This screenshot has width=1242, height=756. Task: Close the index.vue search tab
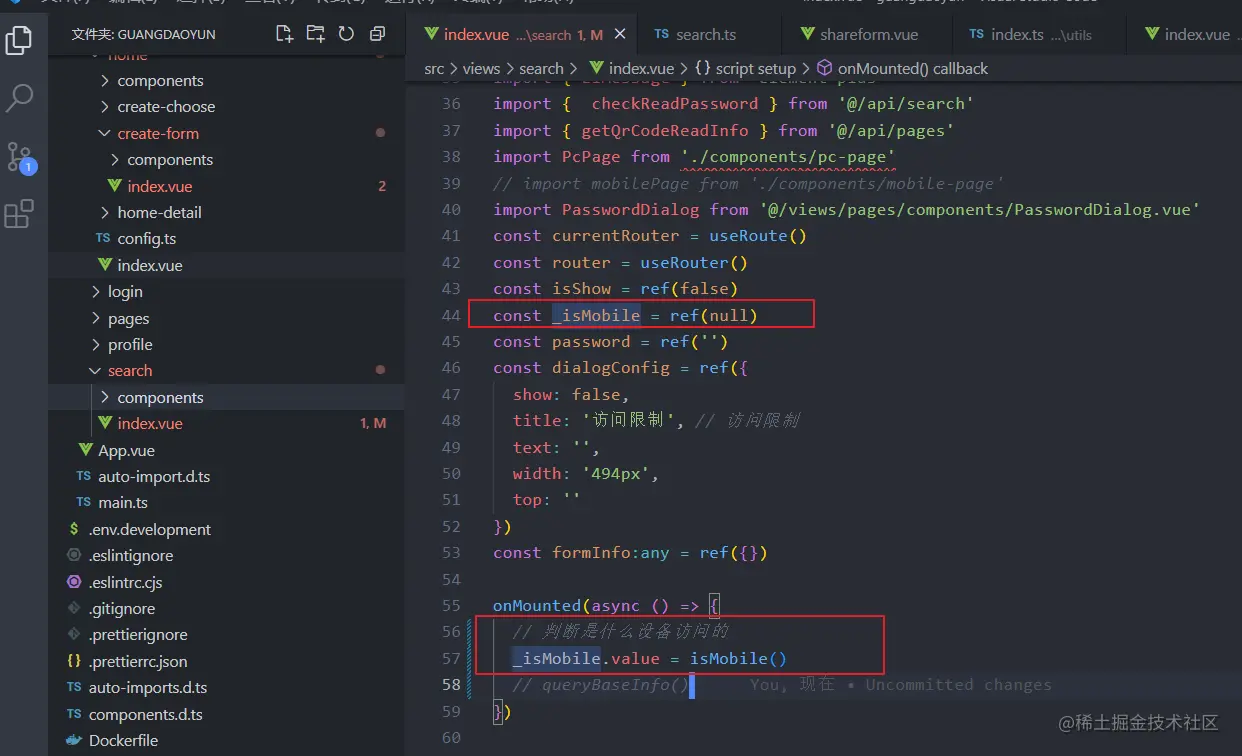[x=621, y=34]
